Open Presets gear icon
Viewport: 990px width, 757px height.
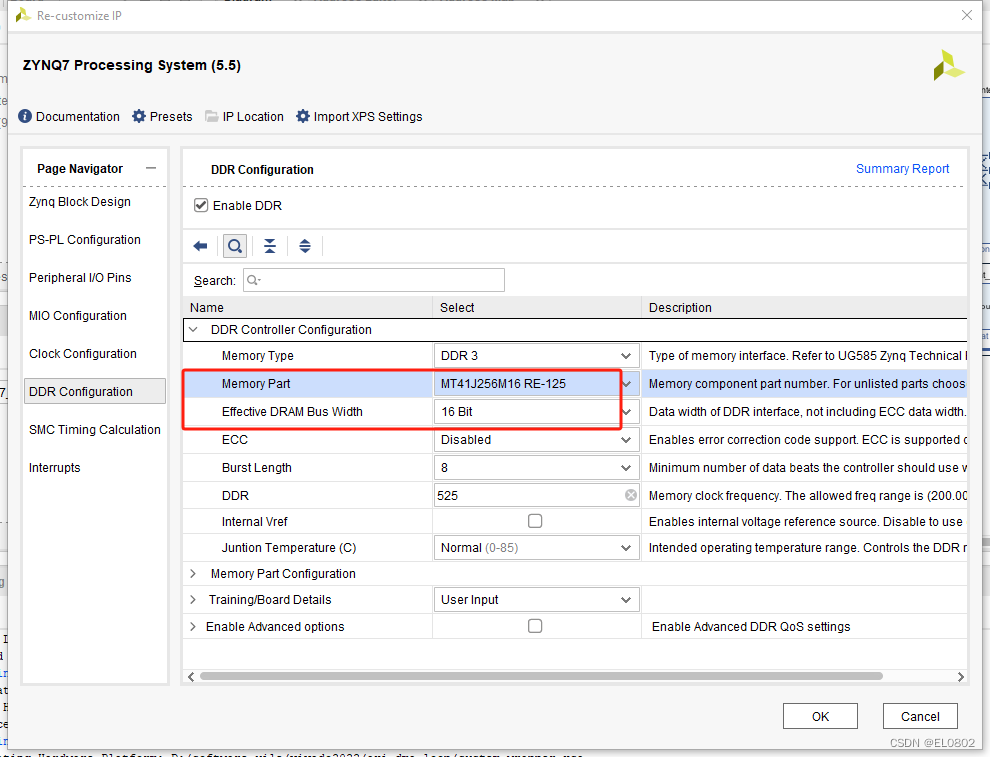139,116
